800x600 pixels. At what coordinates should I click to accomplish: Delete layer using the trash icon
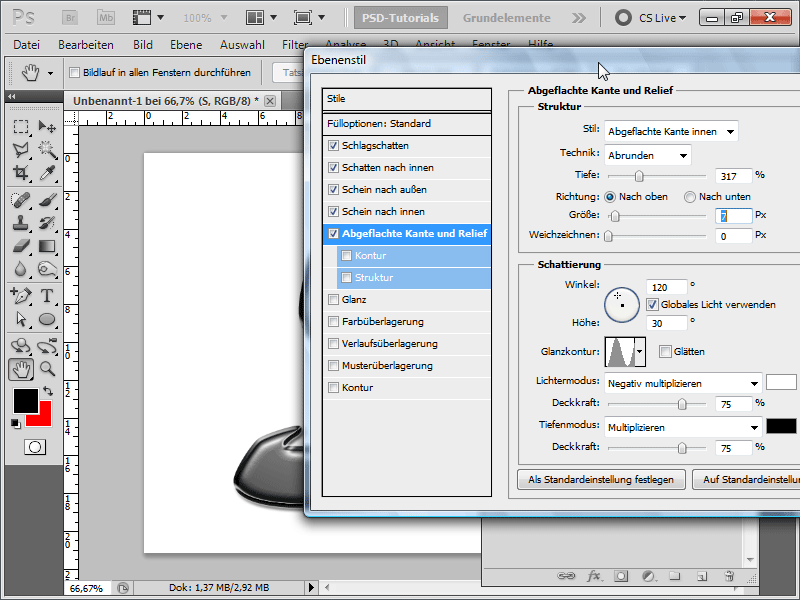tap(729, 576)
